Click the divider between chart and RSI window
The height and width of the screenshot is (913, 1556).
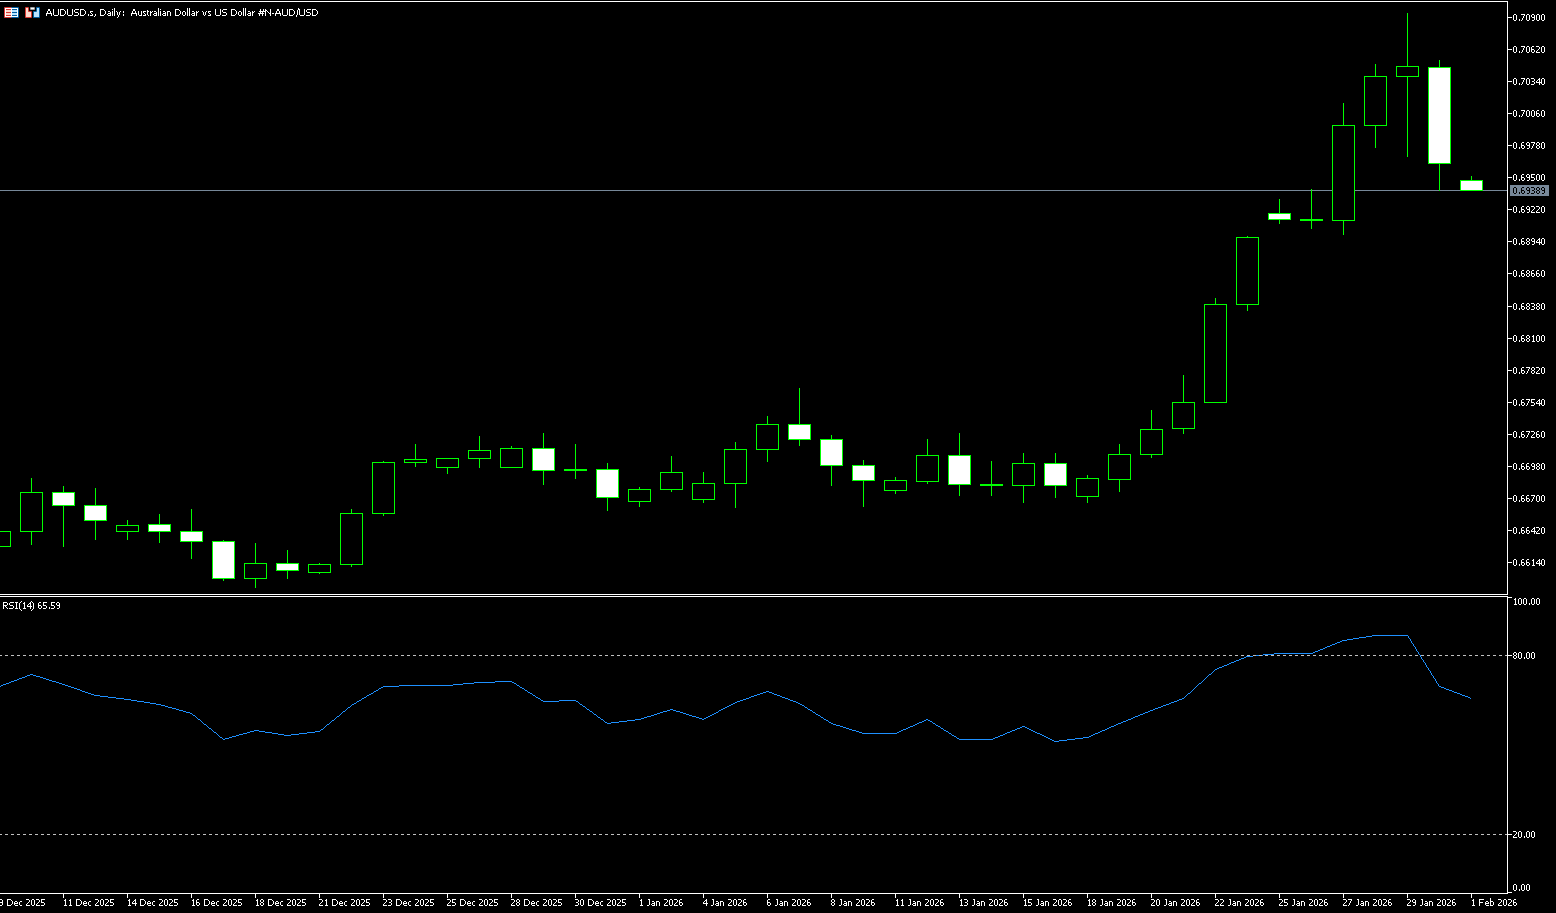(x=750, y=595)
